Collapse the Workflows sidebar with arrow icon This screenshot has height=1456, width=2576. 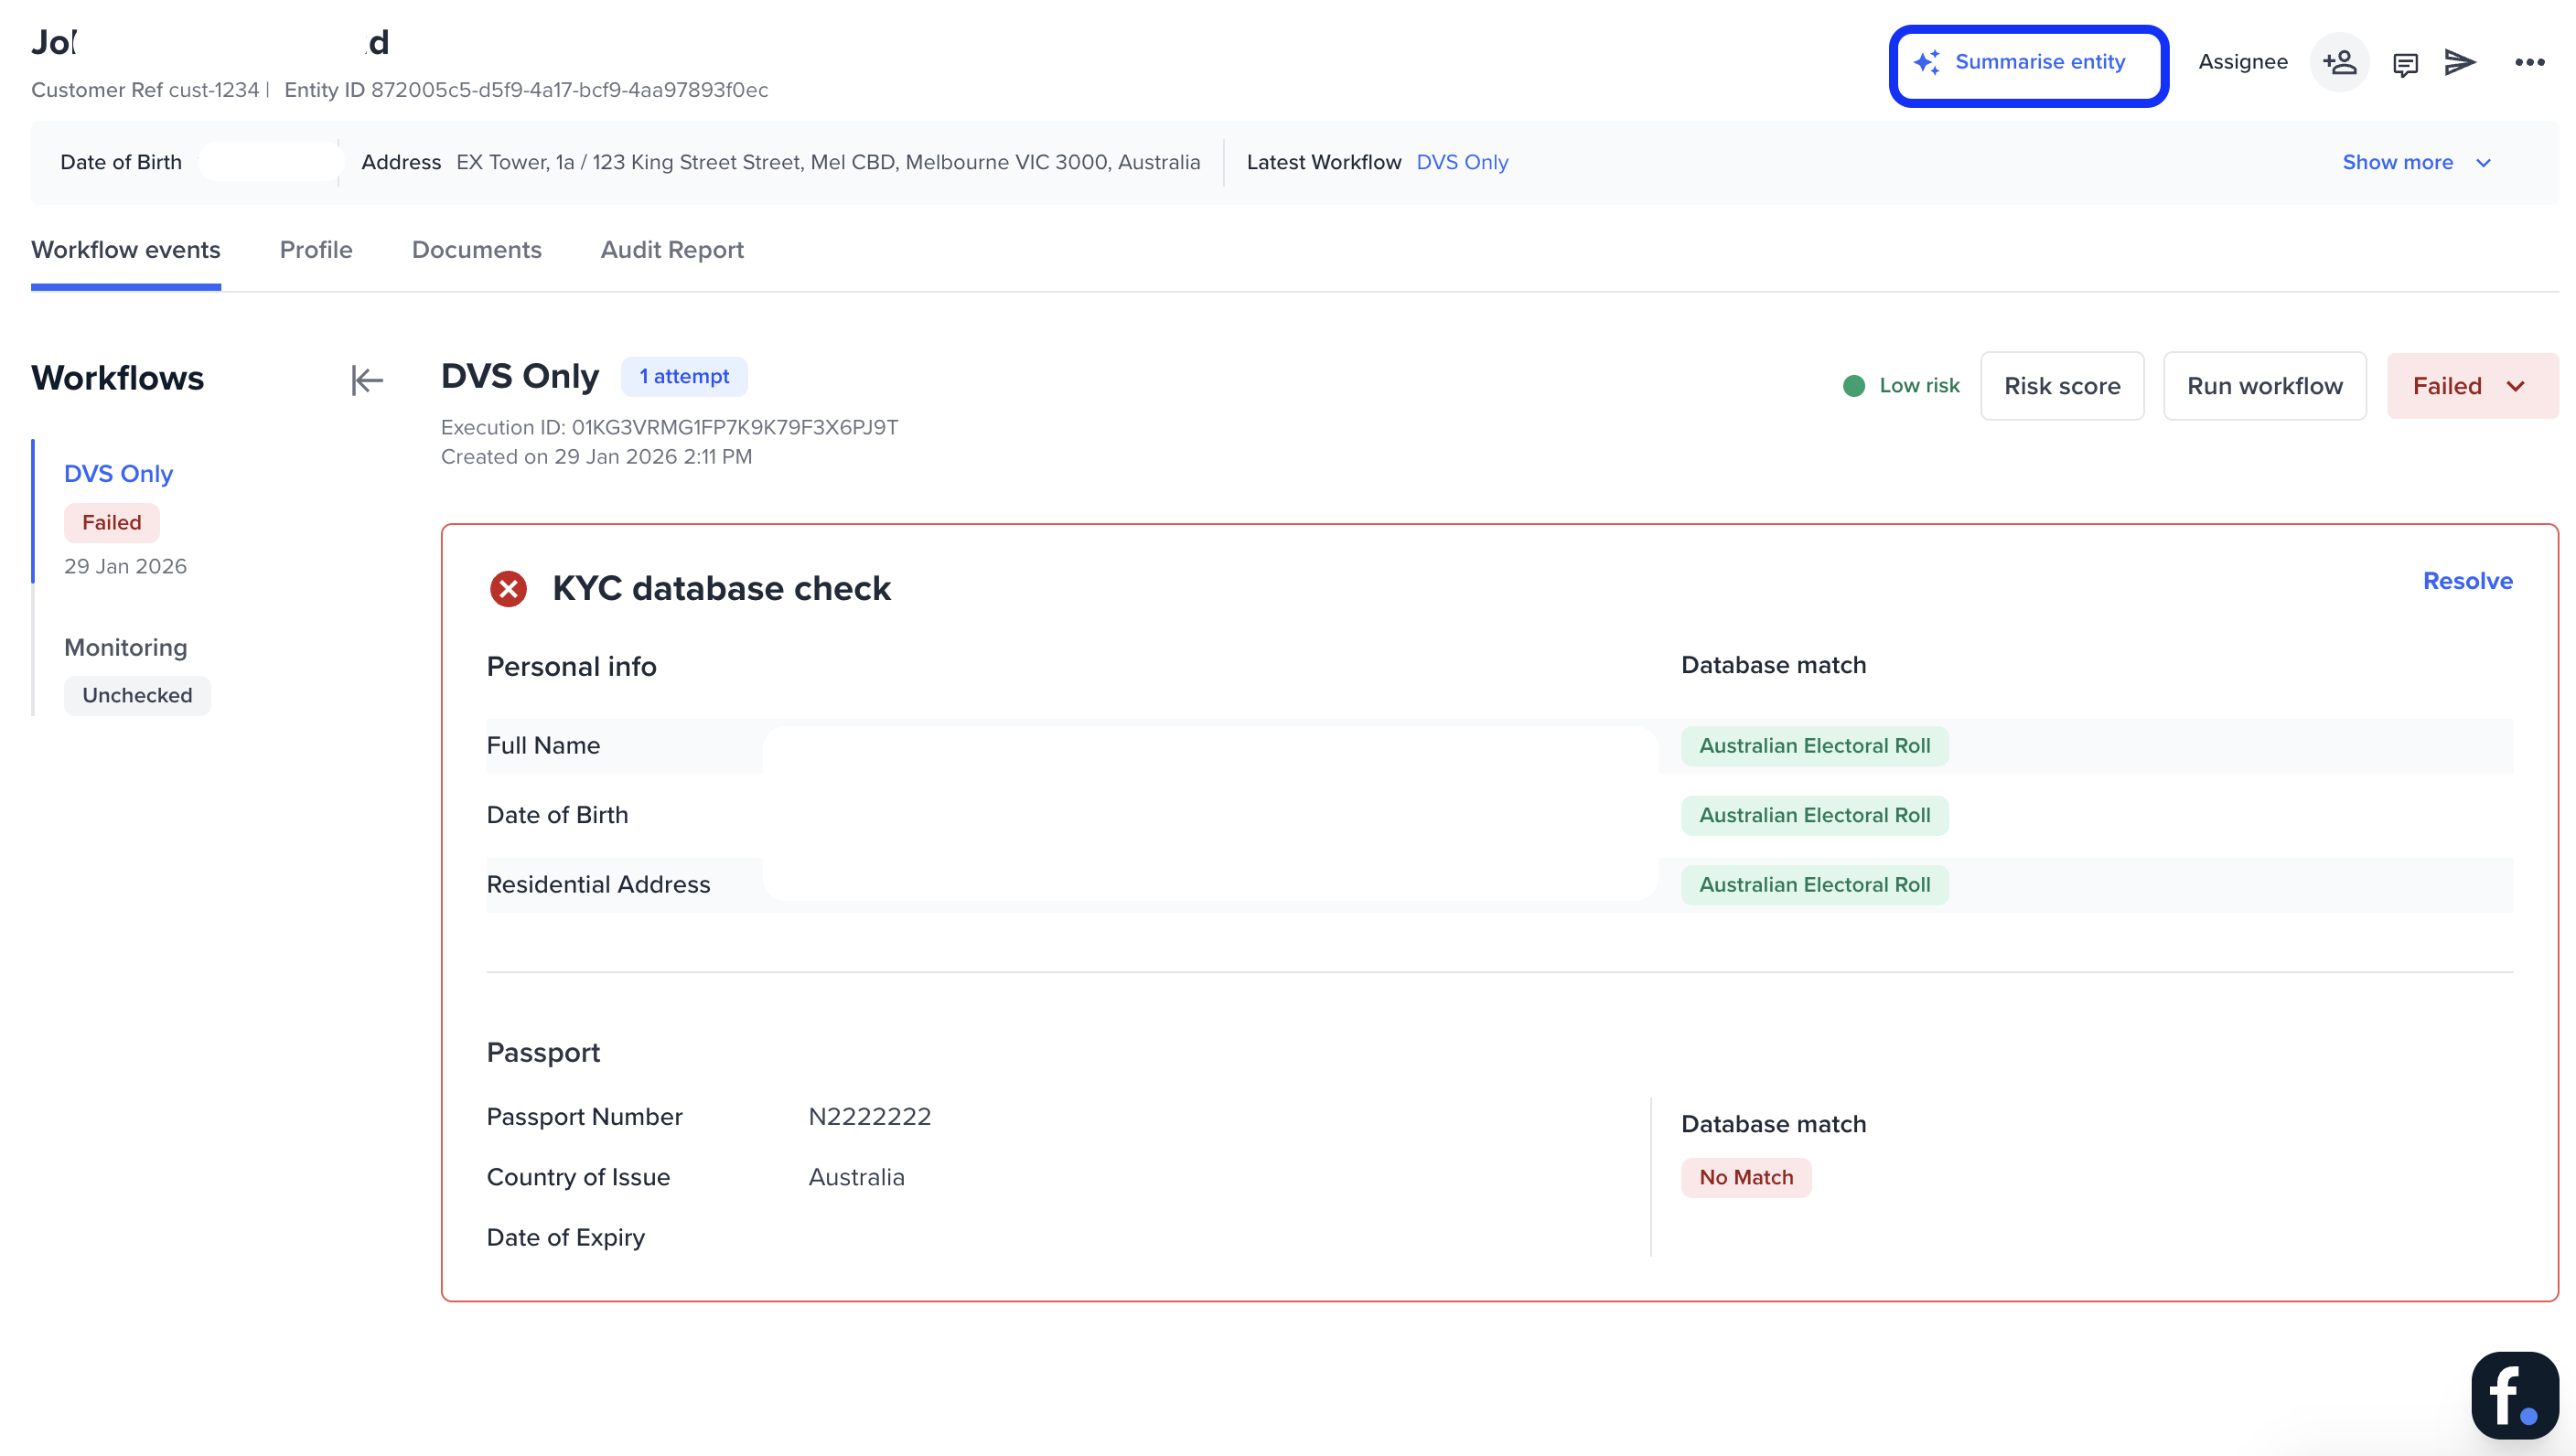tap(366, 380)
